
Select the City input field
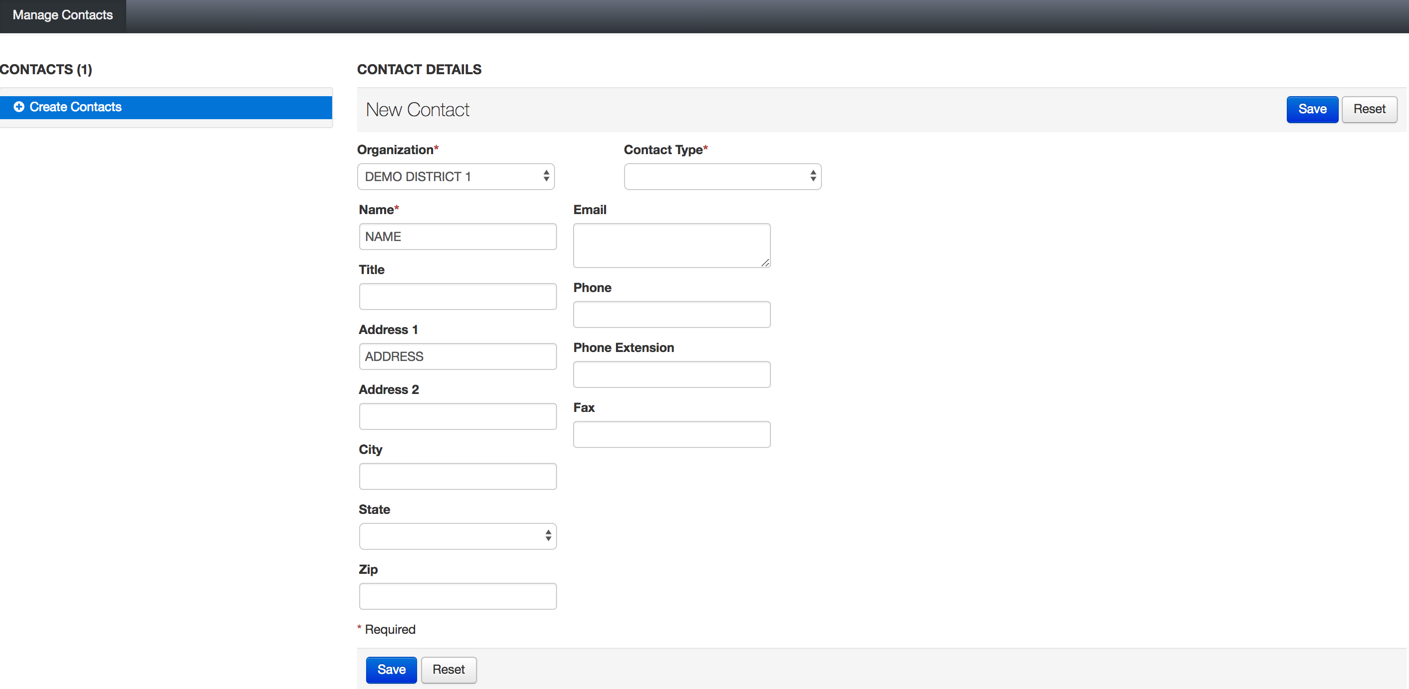tap(457, 477)
